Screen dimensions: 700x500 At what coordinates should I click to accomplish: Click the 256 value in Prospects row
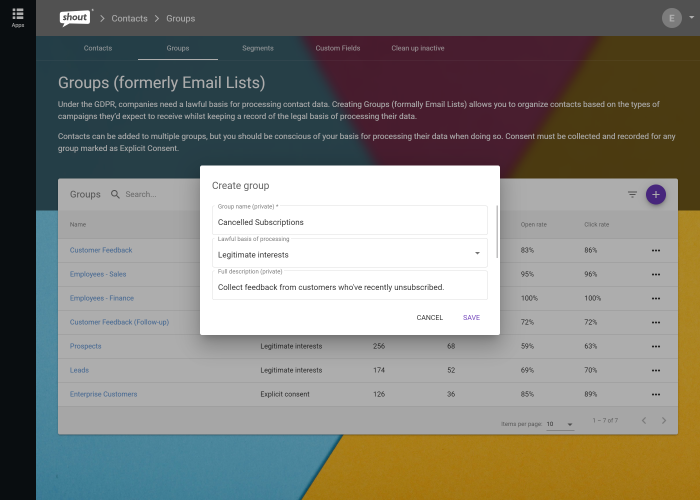[379, 346]
